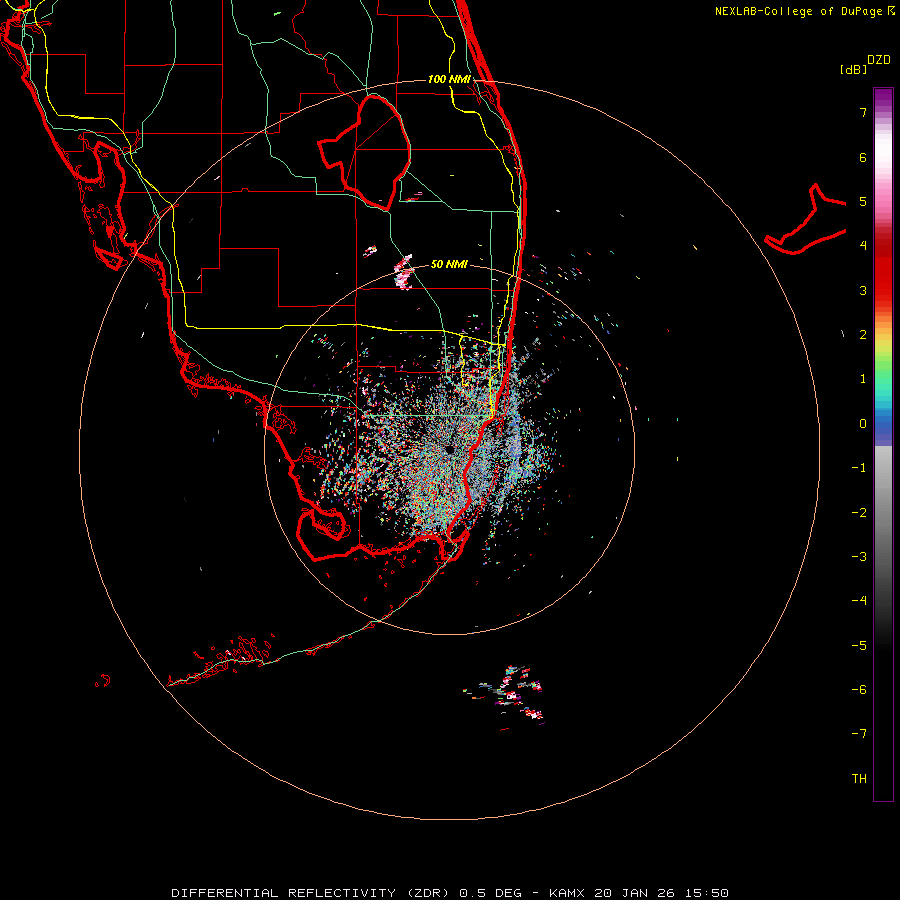Click the positive 5 tick on the scale

(863, 201)
